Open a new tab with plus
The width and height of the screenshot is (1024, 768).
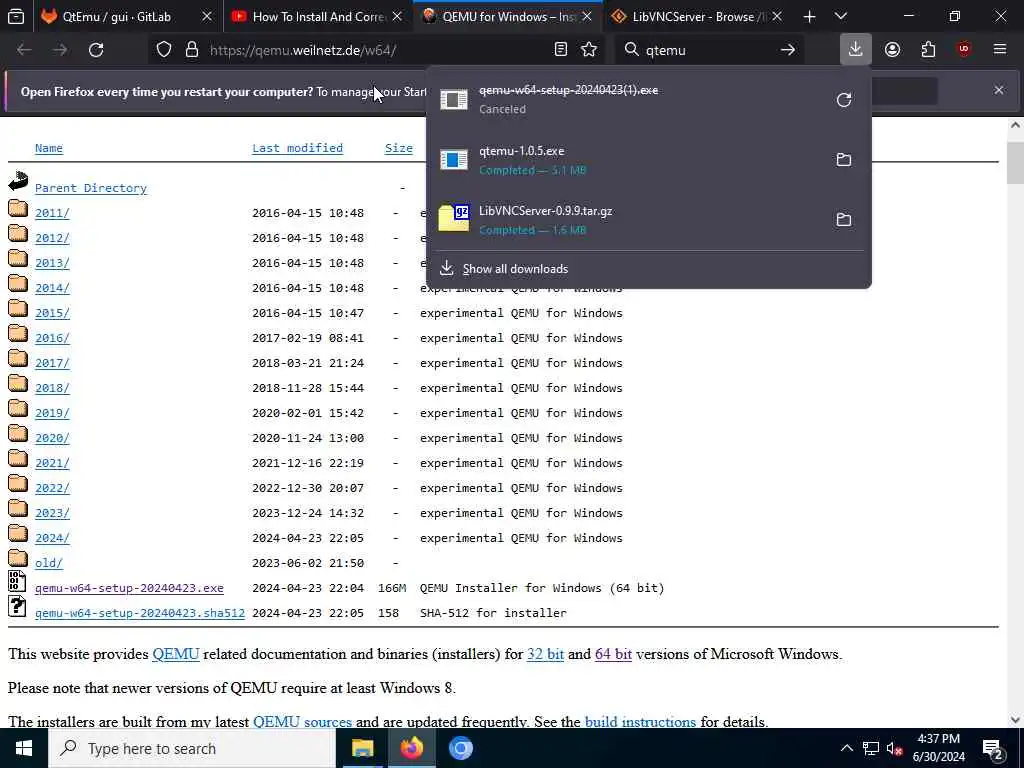tap(809, 17)
